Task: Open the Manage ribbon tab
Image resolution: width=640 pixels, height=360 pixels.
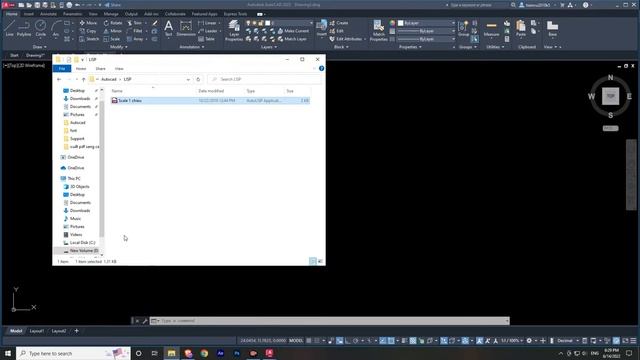Action: [x=111, y=14]
